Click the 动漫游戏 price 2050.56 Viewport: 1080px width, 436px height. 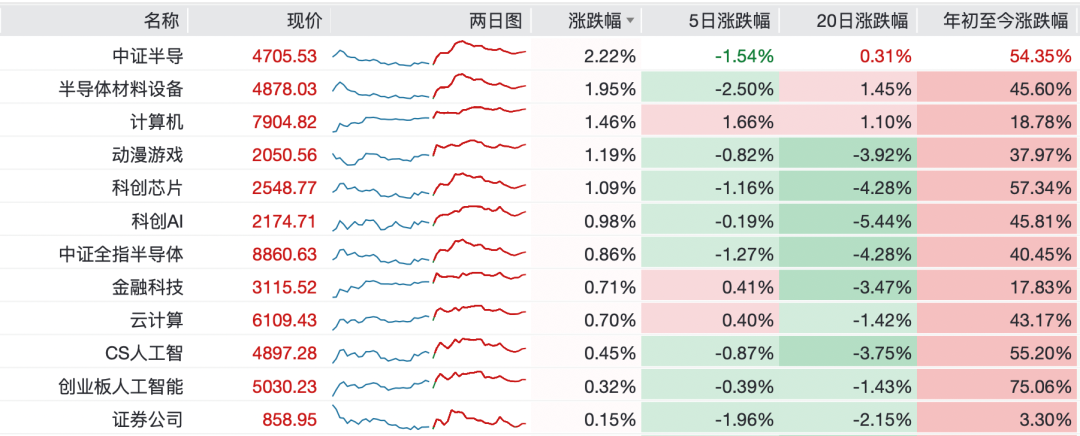point(285,155)
